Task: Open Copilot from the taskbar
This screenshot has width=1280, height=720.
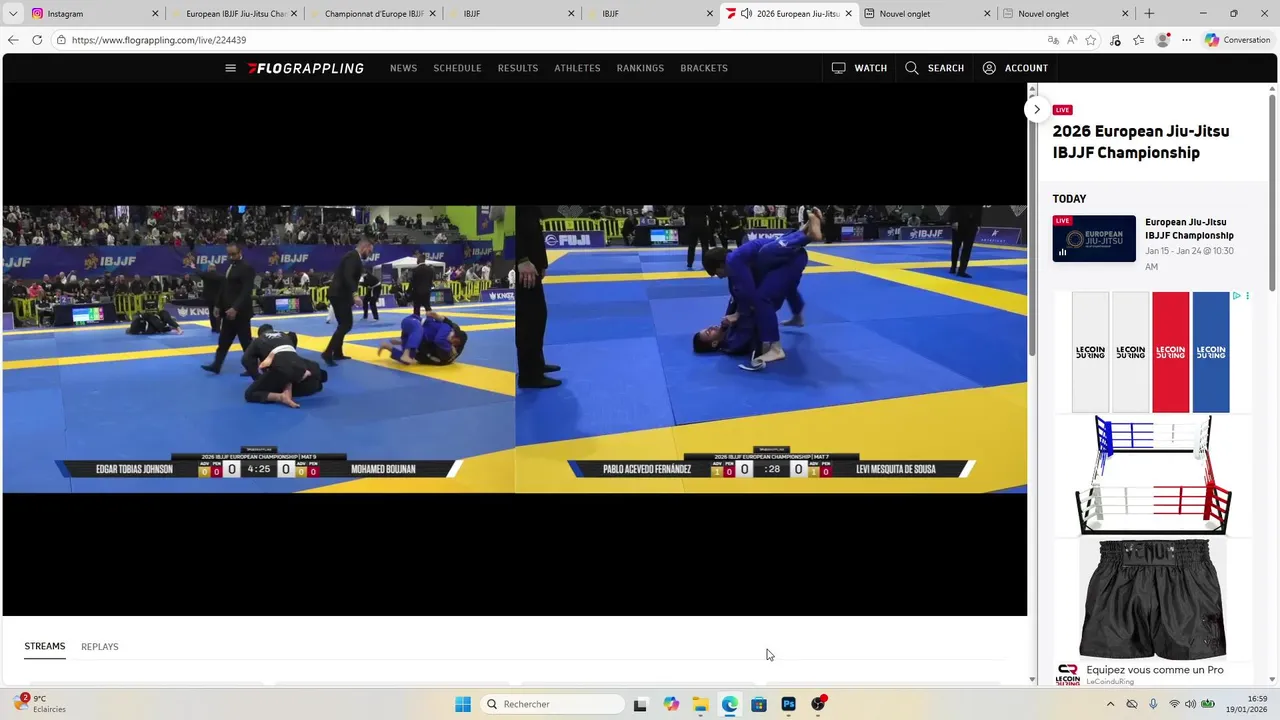Action: (x=671, y=704)
